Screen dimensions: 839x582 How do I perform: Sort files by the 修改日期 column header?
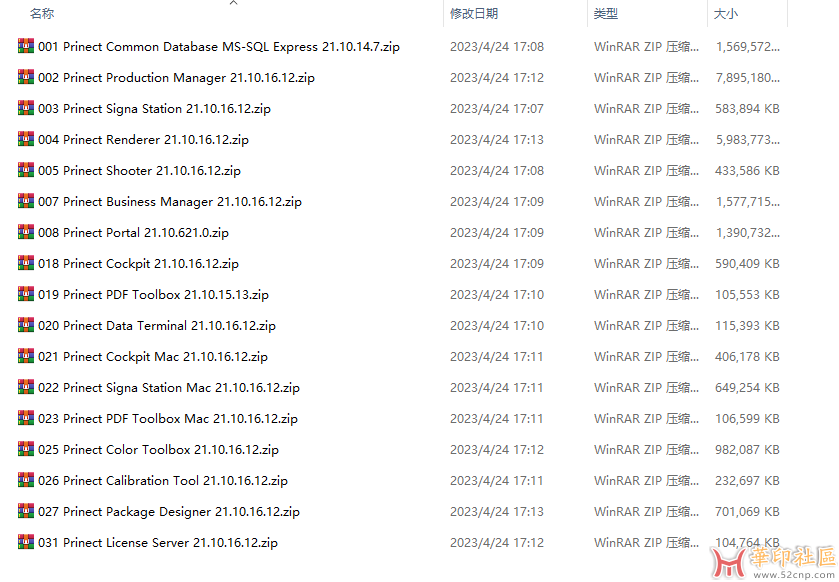(x=474, y=13)
